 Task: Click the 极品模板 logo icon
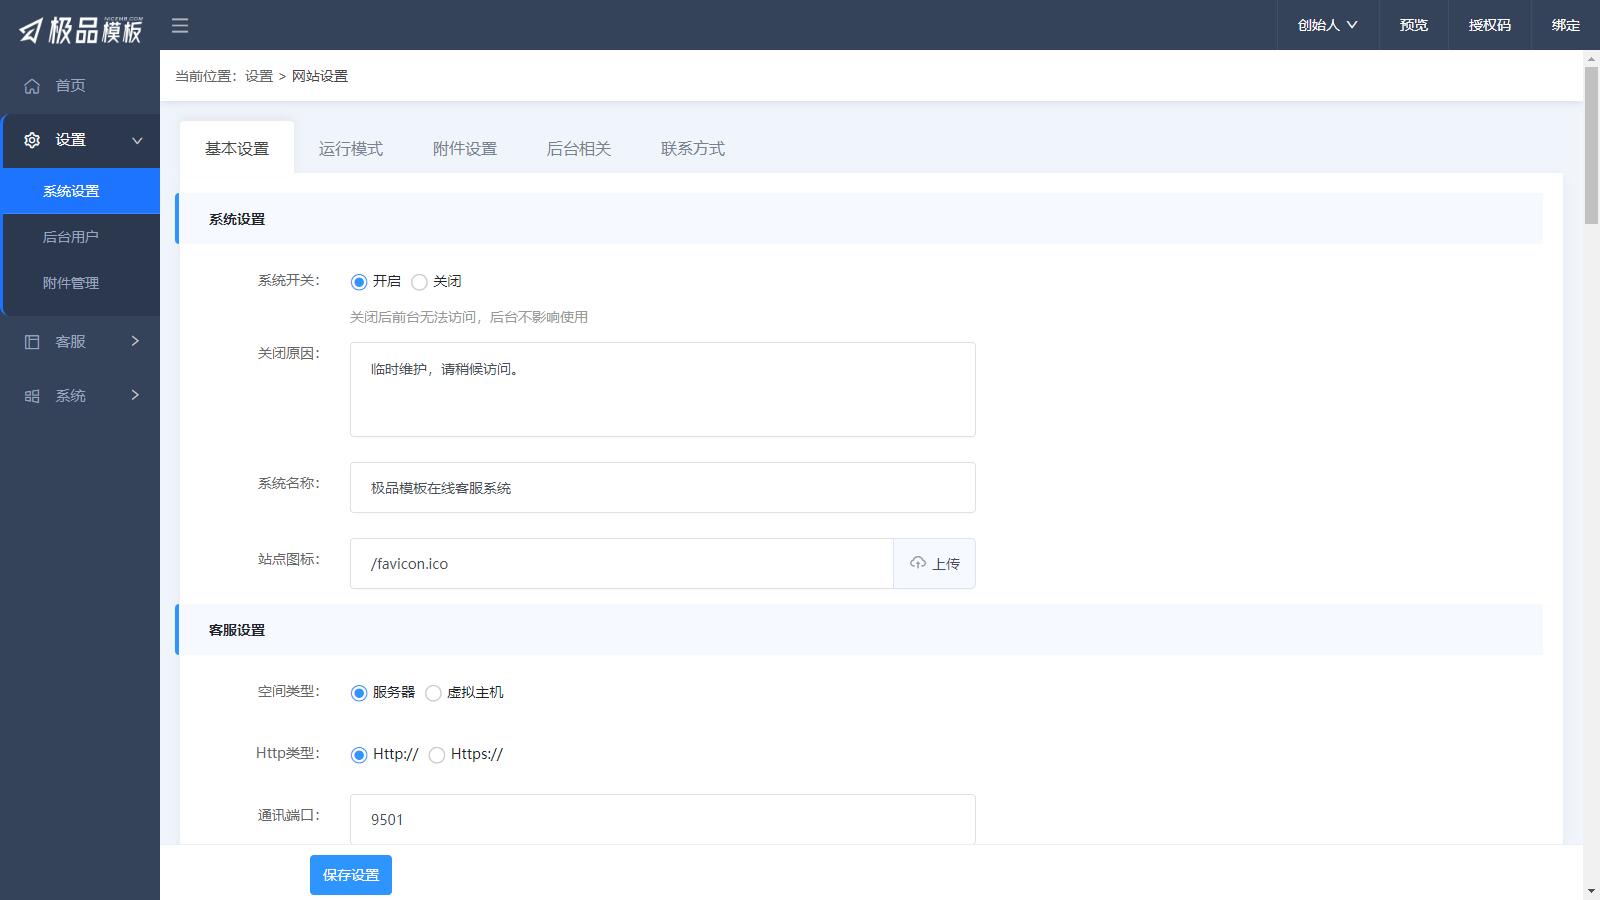click(30, 27)
